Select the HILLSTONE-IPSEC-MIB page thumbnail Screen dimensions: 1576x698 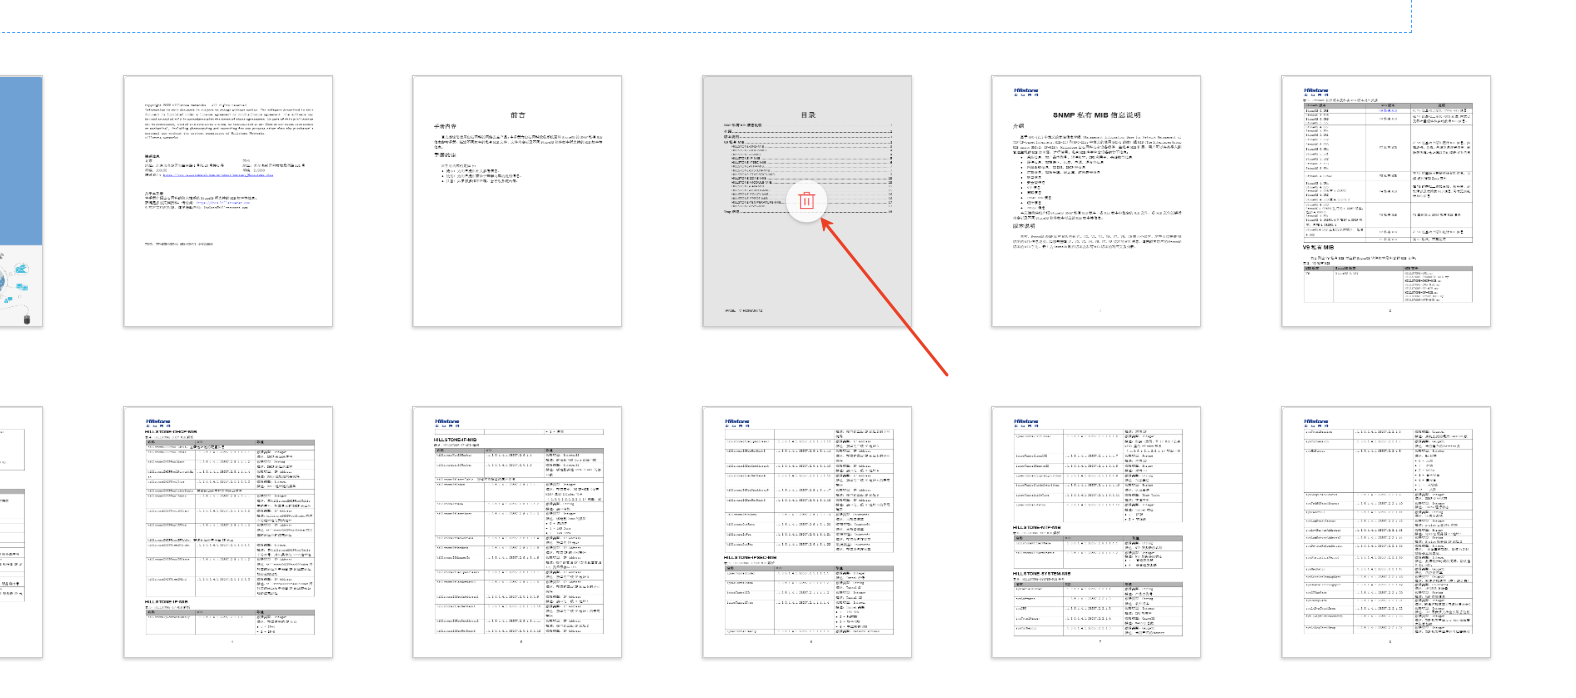click(x=807, y=533)
